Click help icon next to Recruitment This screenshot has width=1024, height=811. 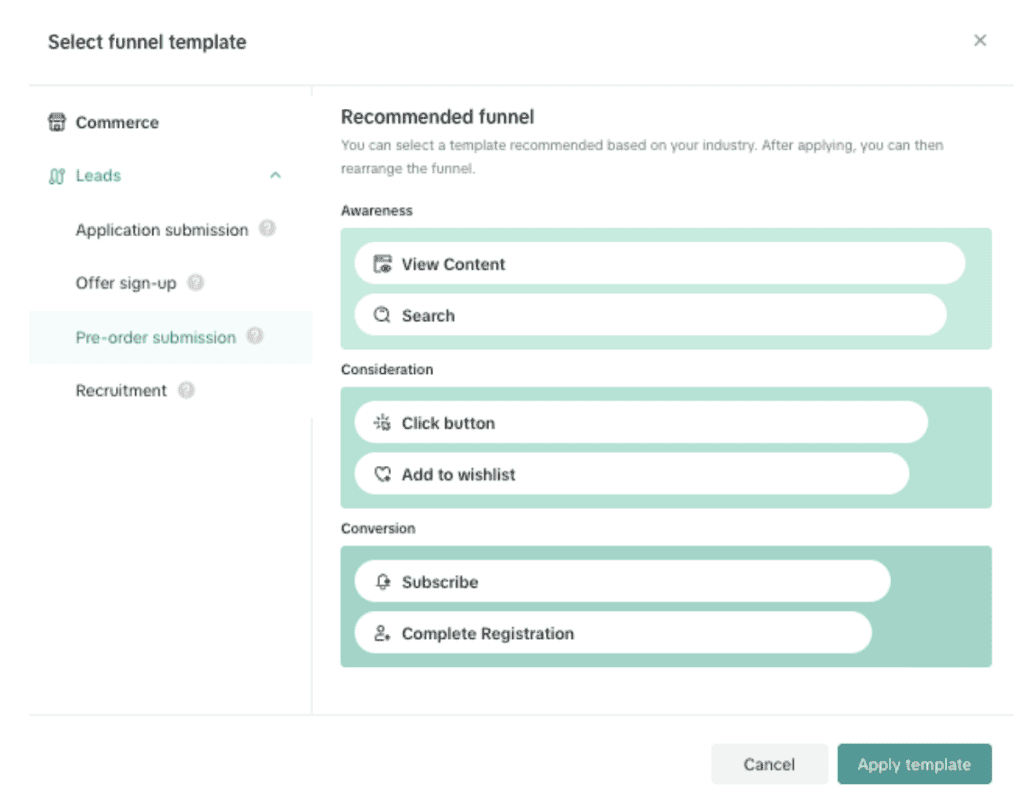(186, 390)
